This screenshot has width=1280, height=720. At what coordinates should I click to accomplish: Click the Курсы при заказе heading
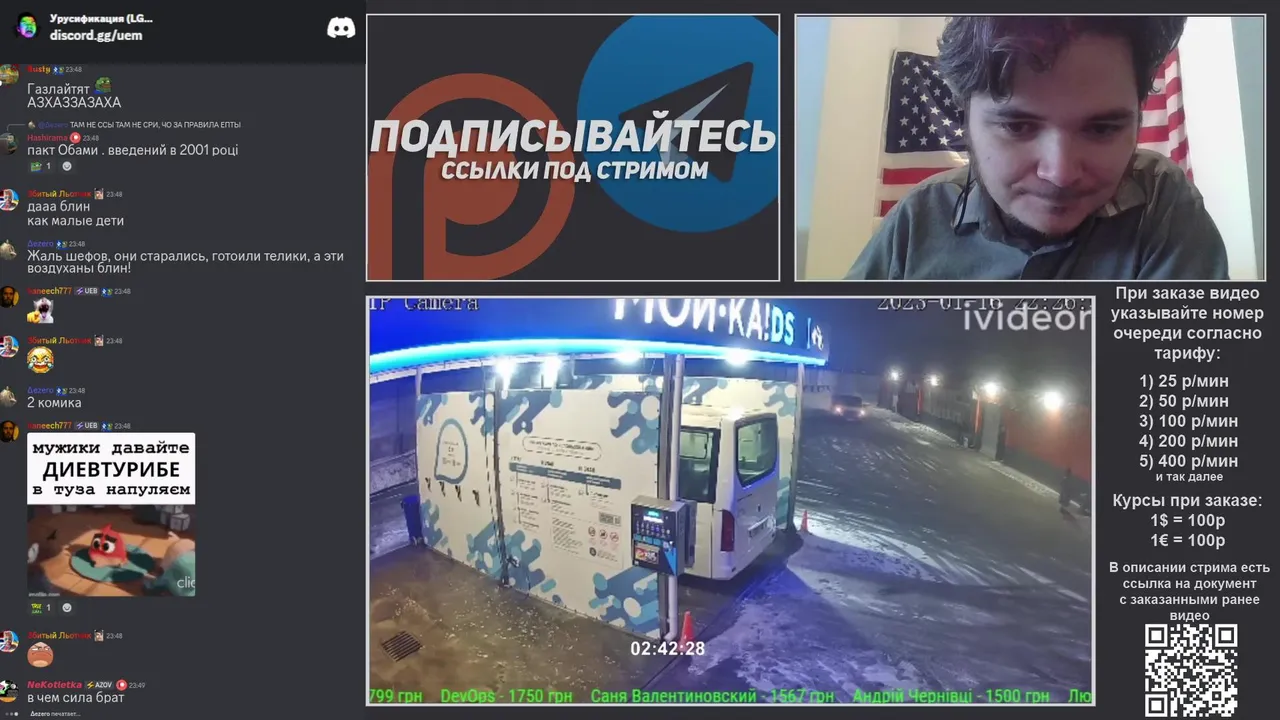click(x=1187, y=501)
